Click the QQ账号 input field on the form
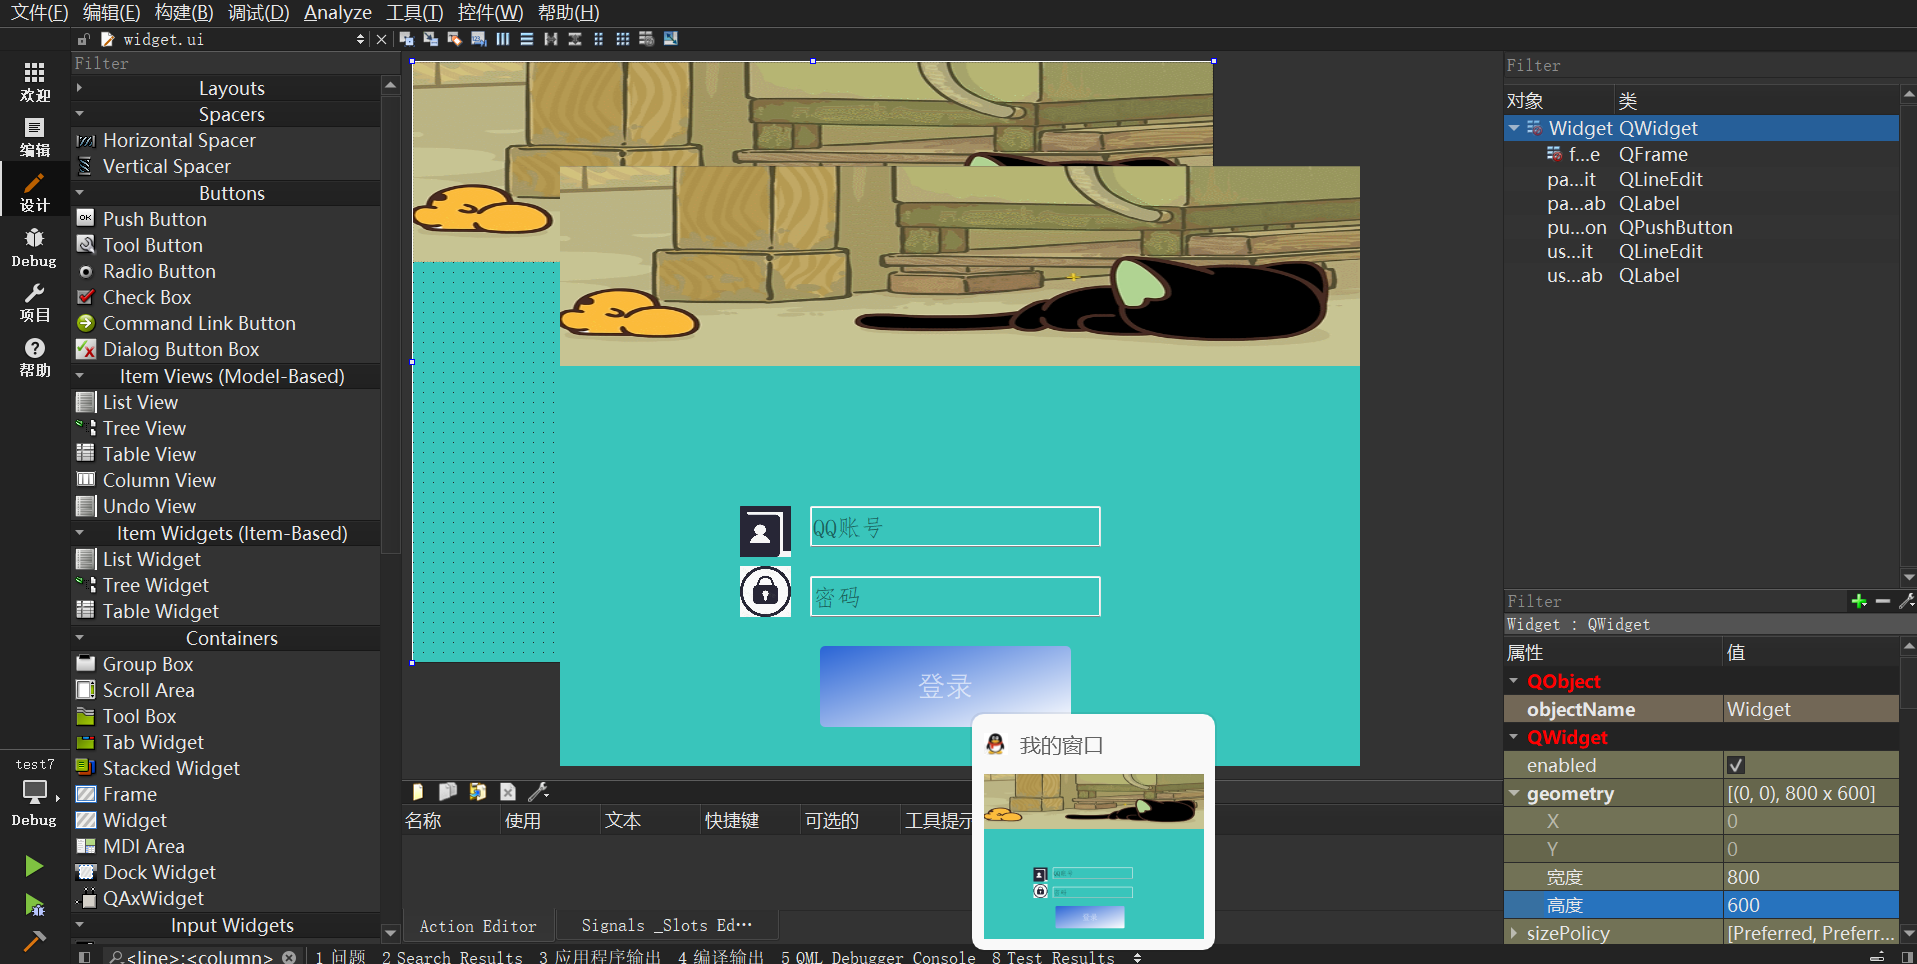The width and height of the screenshot is (1917, 964). pos(955,527)
